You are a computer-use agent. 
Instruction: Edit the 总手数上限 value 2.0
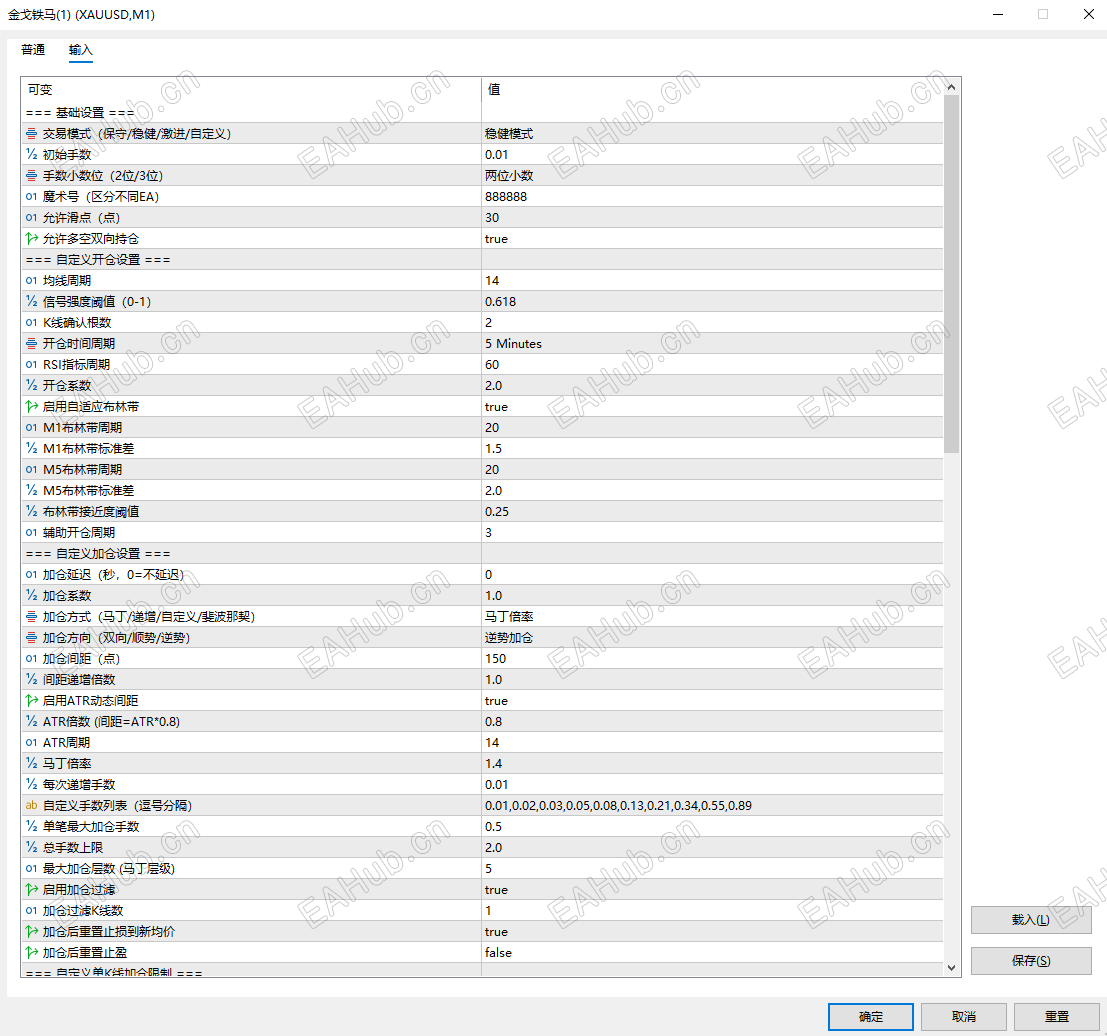[712, 847]
